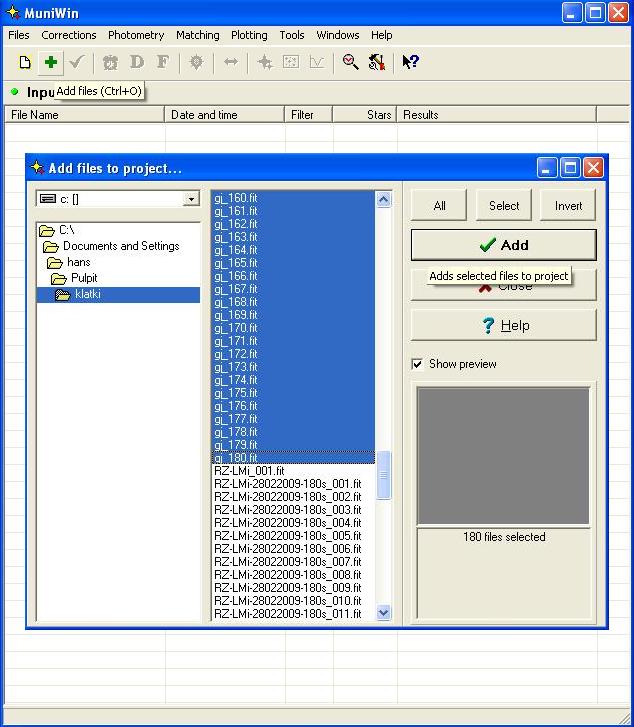Open the drive selection dropdown c:
This screenshot has height=727, width=634.
click(x=191, y=199)
